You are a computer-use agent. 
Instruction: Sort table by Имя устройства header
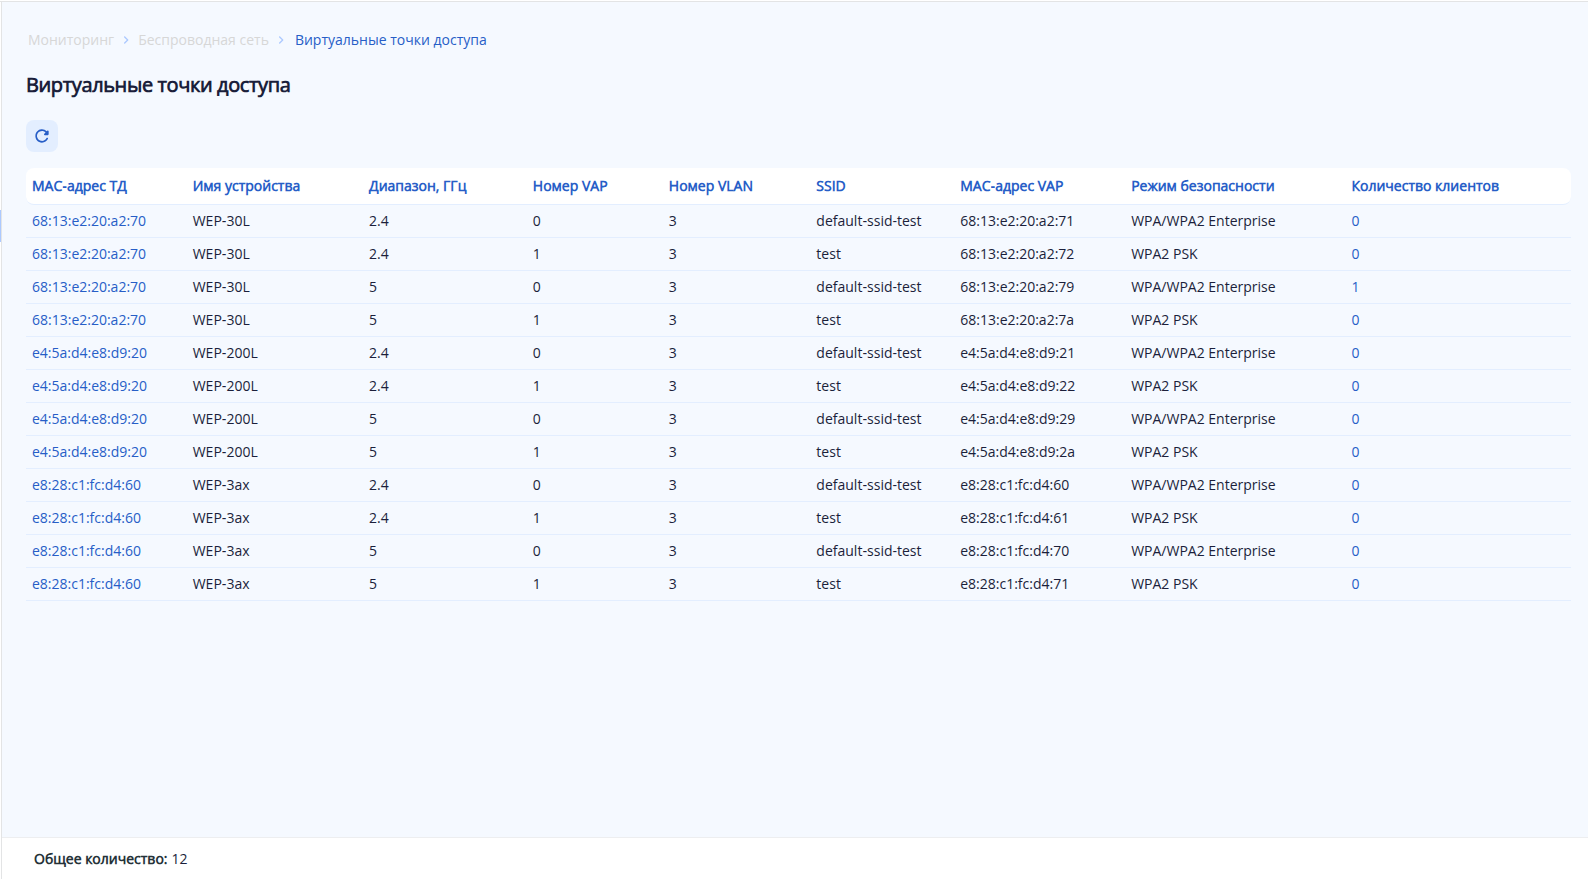[x=246, y=186]
